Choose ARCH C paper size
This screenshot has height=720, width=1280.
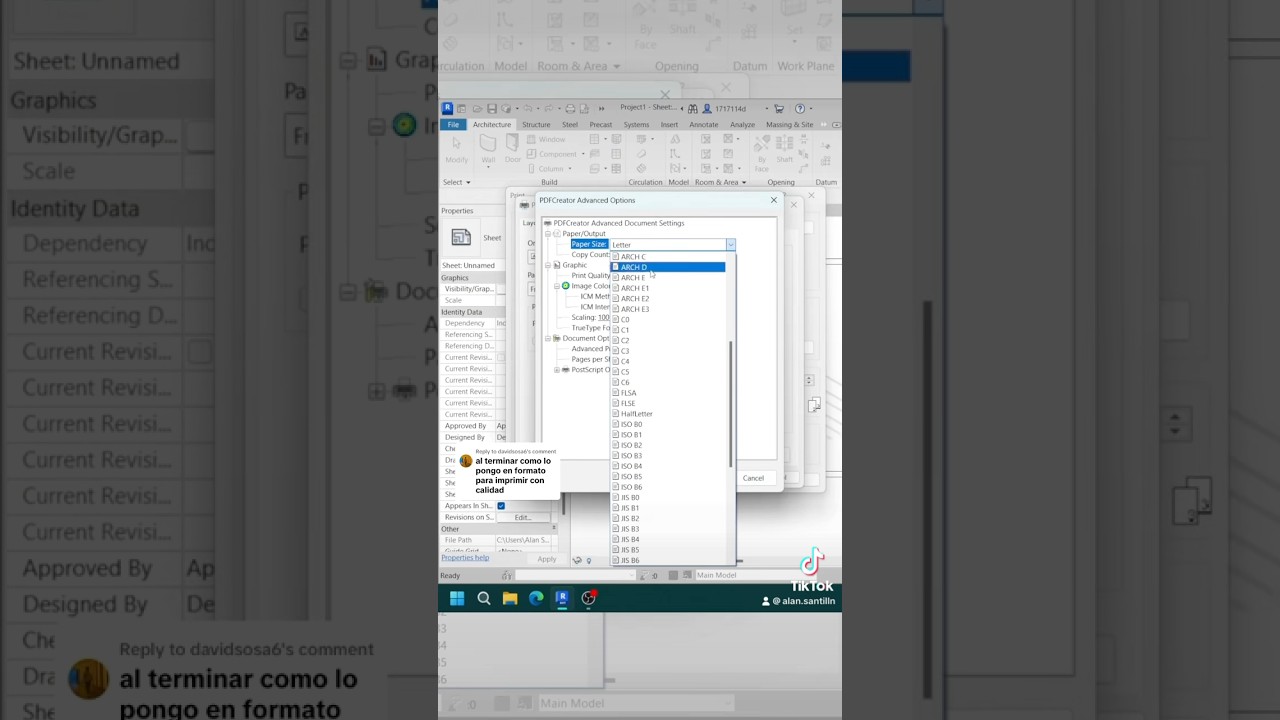pos(668,257)
